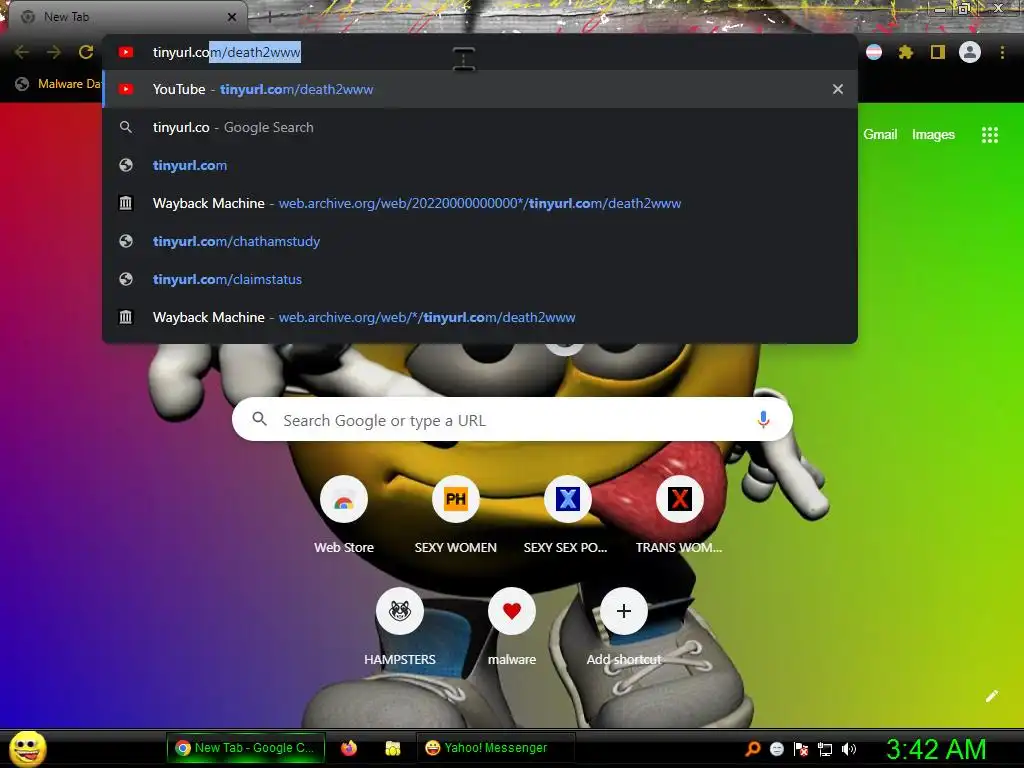Start voice search with microphone icon

click(763, 420)
